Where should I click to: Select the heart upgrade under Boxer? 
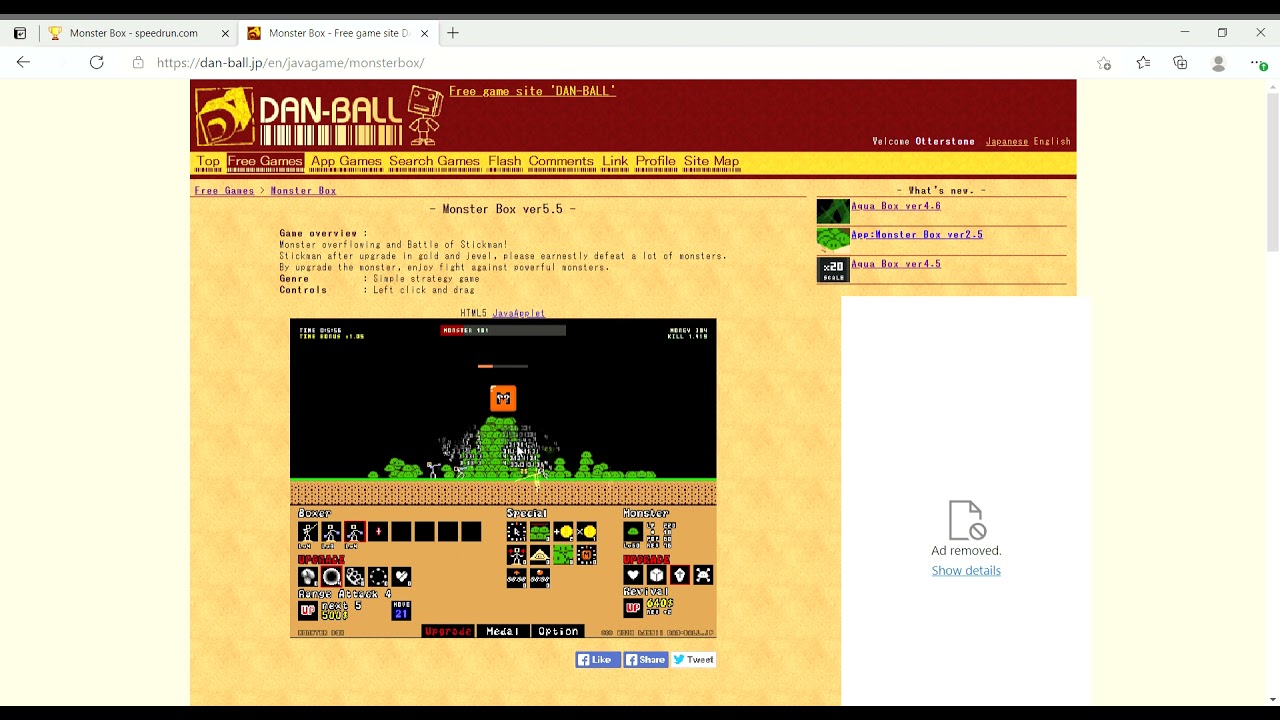point(401,577)
